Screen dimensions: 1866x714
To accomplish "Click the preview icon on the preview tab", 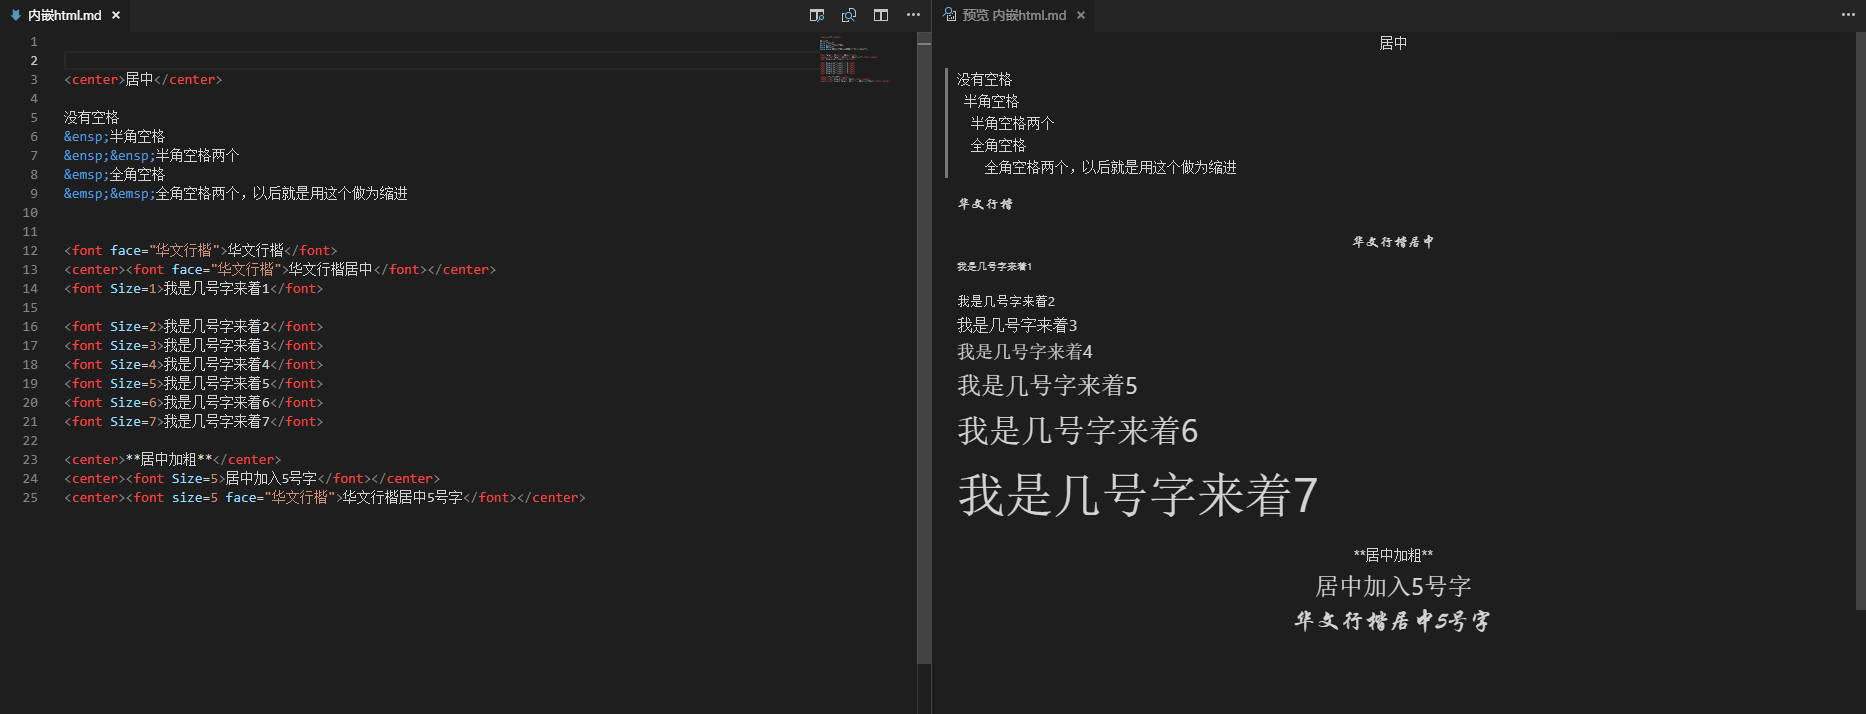I will point(950,15).
